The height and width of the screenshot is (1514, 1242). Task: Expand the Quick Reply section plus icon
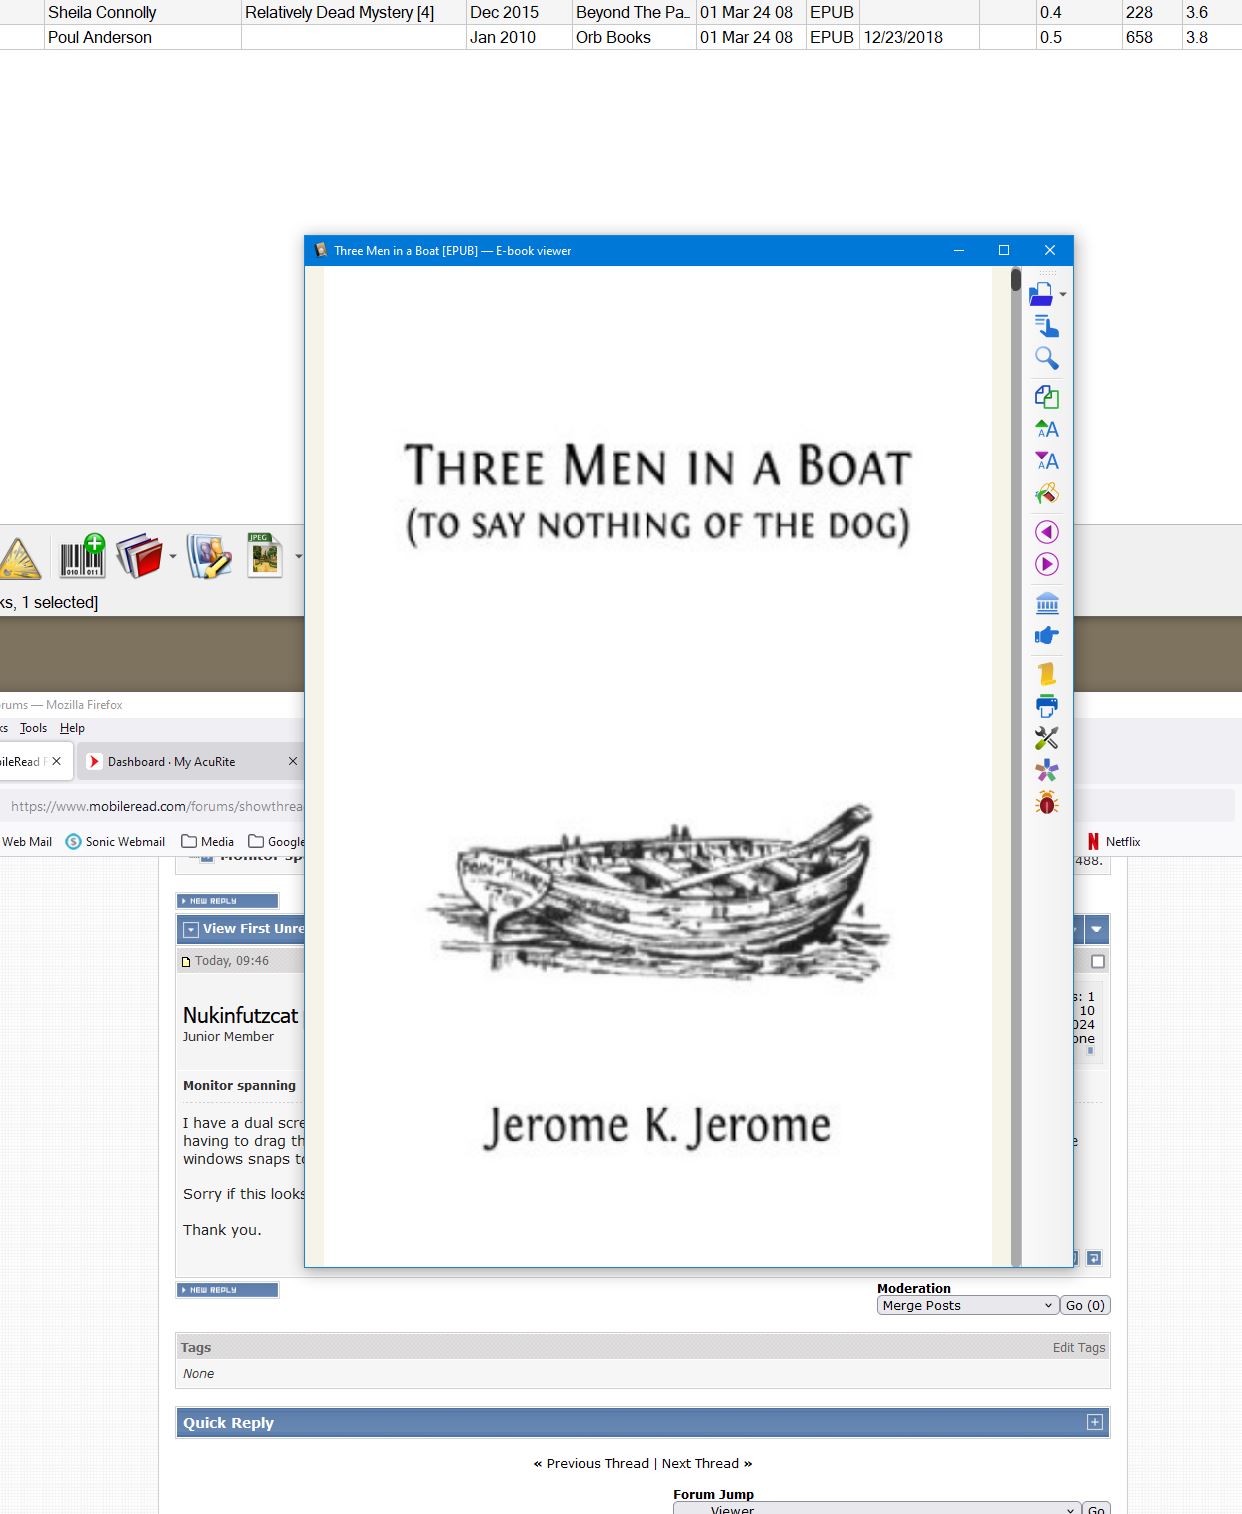[1095, 1422]
